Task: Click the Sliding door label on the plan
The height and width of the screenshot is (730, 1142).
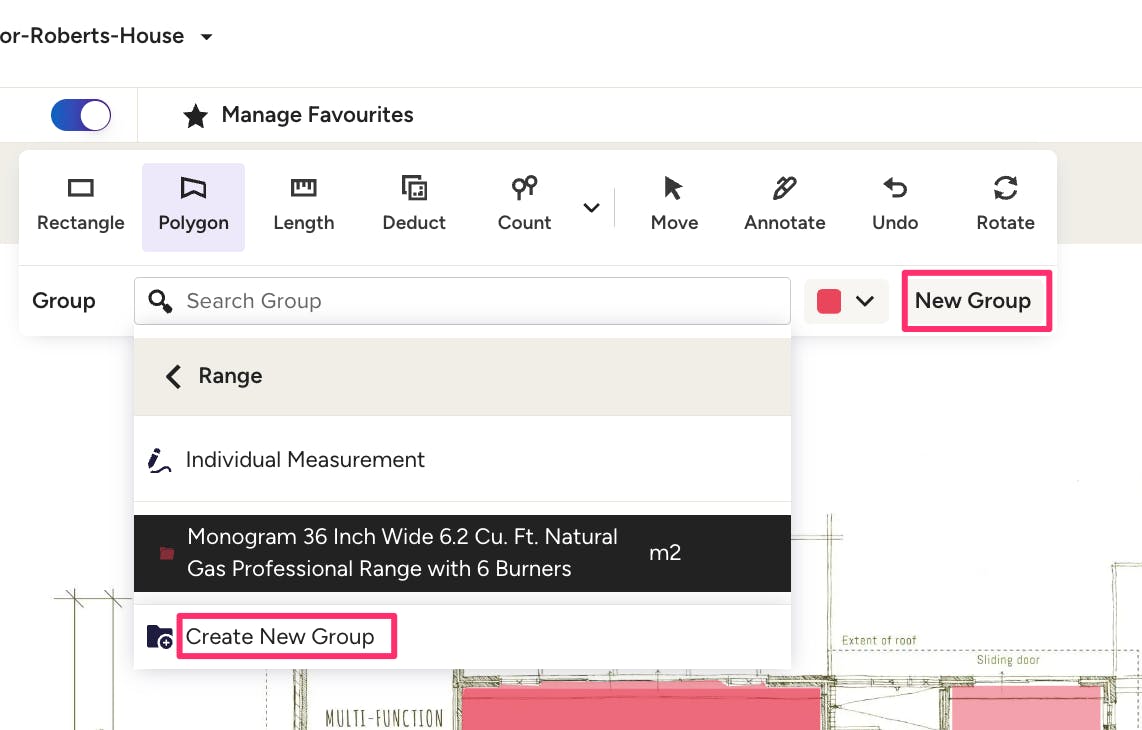Action: tap(1008, 660)
